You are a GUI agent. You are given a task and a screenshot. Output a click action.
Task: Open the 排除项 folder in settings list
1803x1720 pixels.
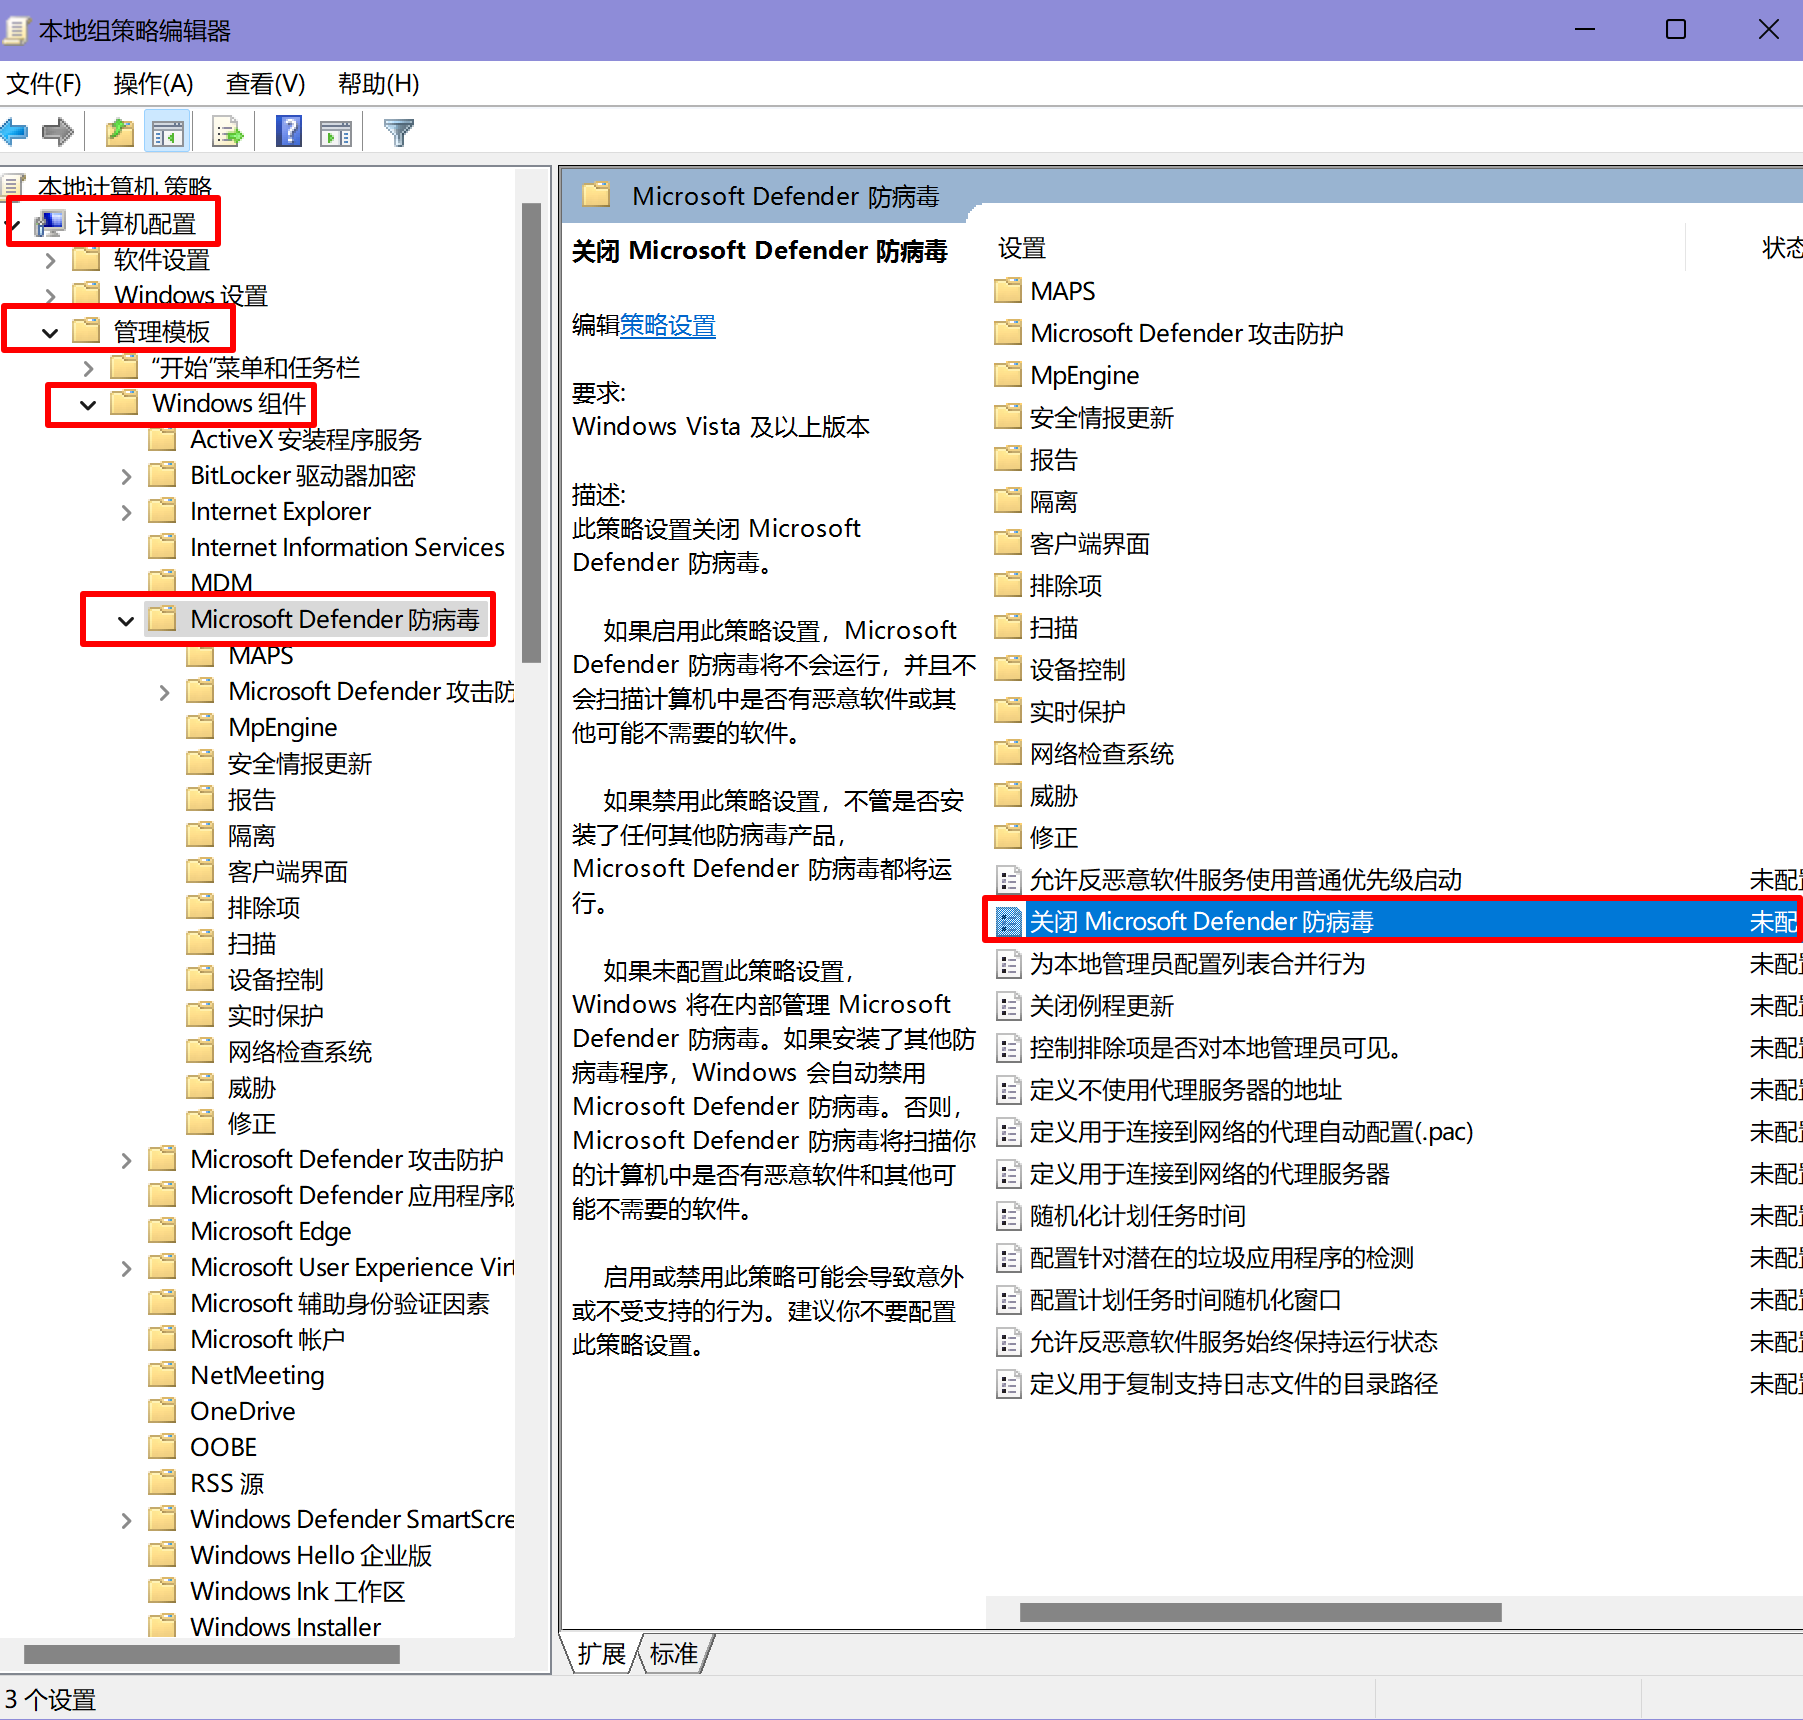[1048, 585]
